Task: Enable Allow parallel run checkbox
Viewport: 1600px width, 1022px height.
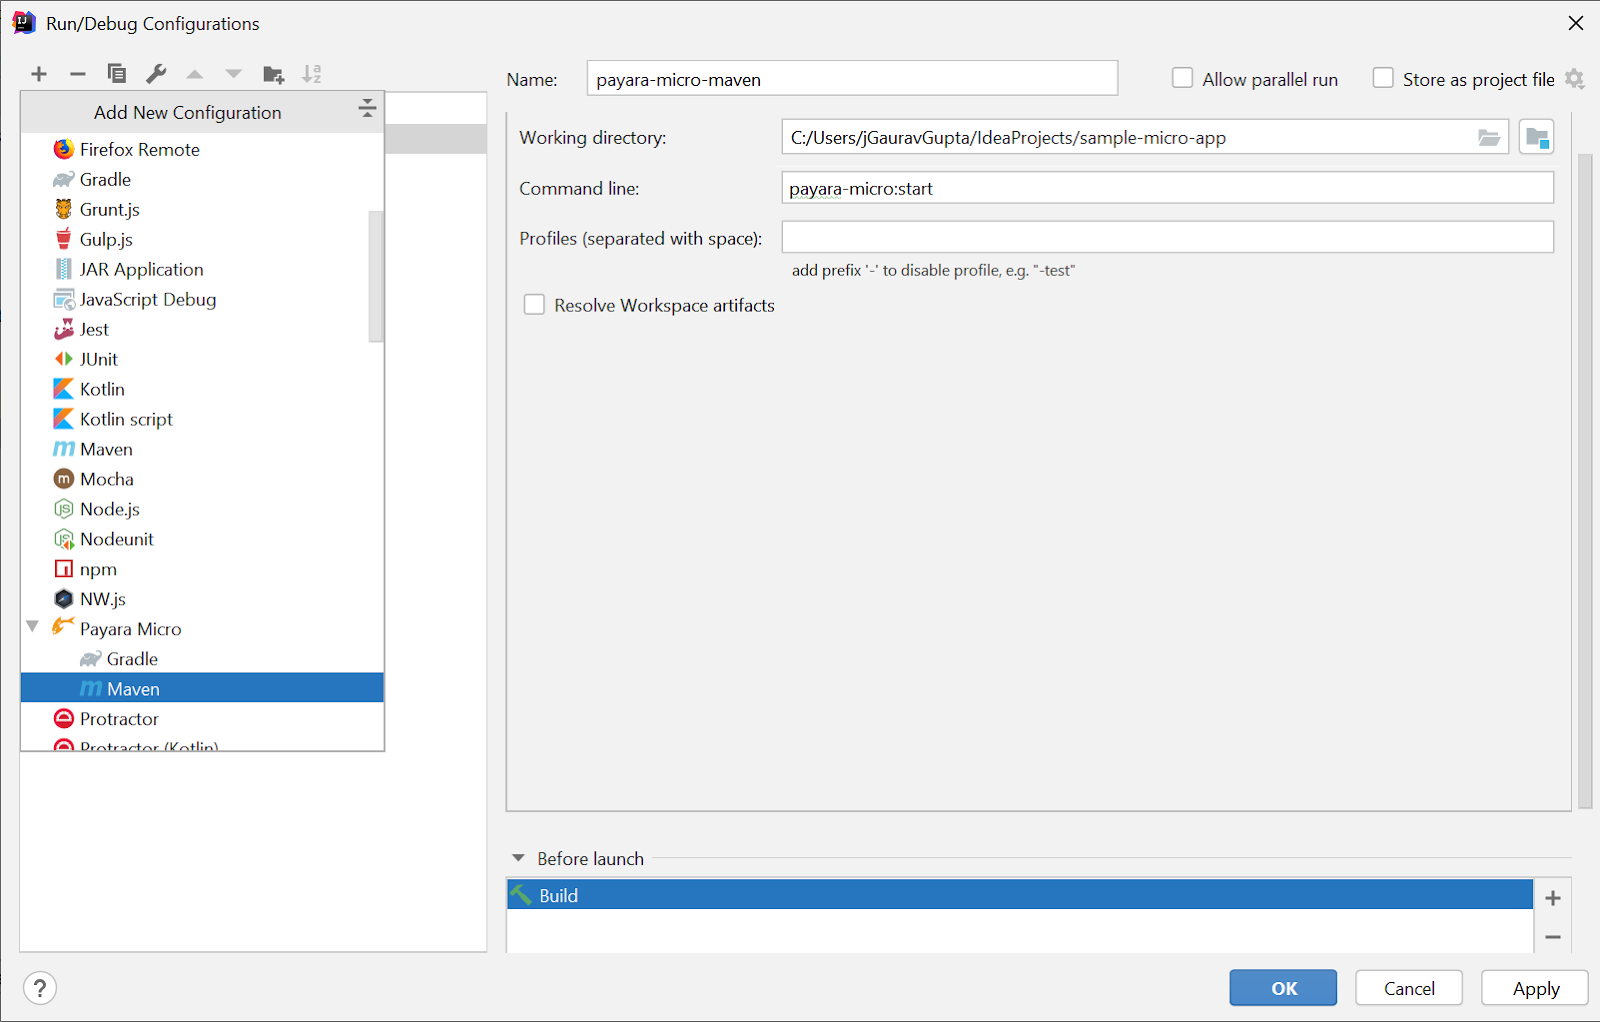Action: pyautogui.click(x=1182, y=78)
